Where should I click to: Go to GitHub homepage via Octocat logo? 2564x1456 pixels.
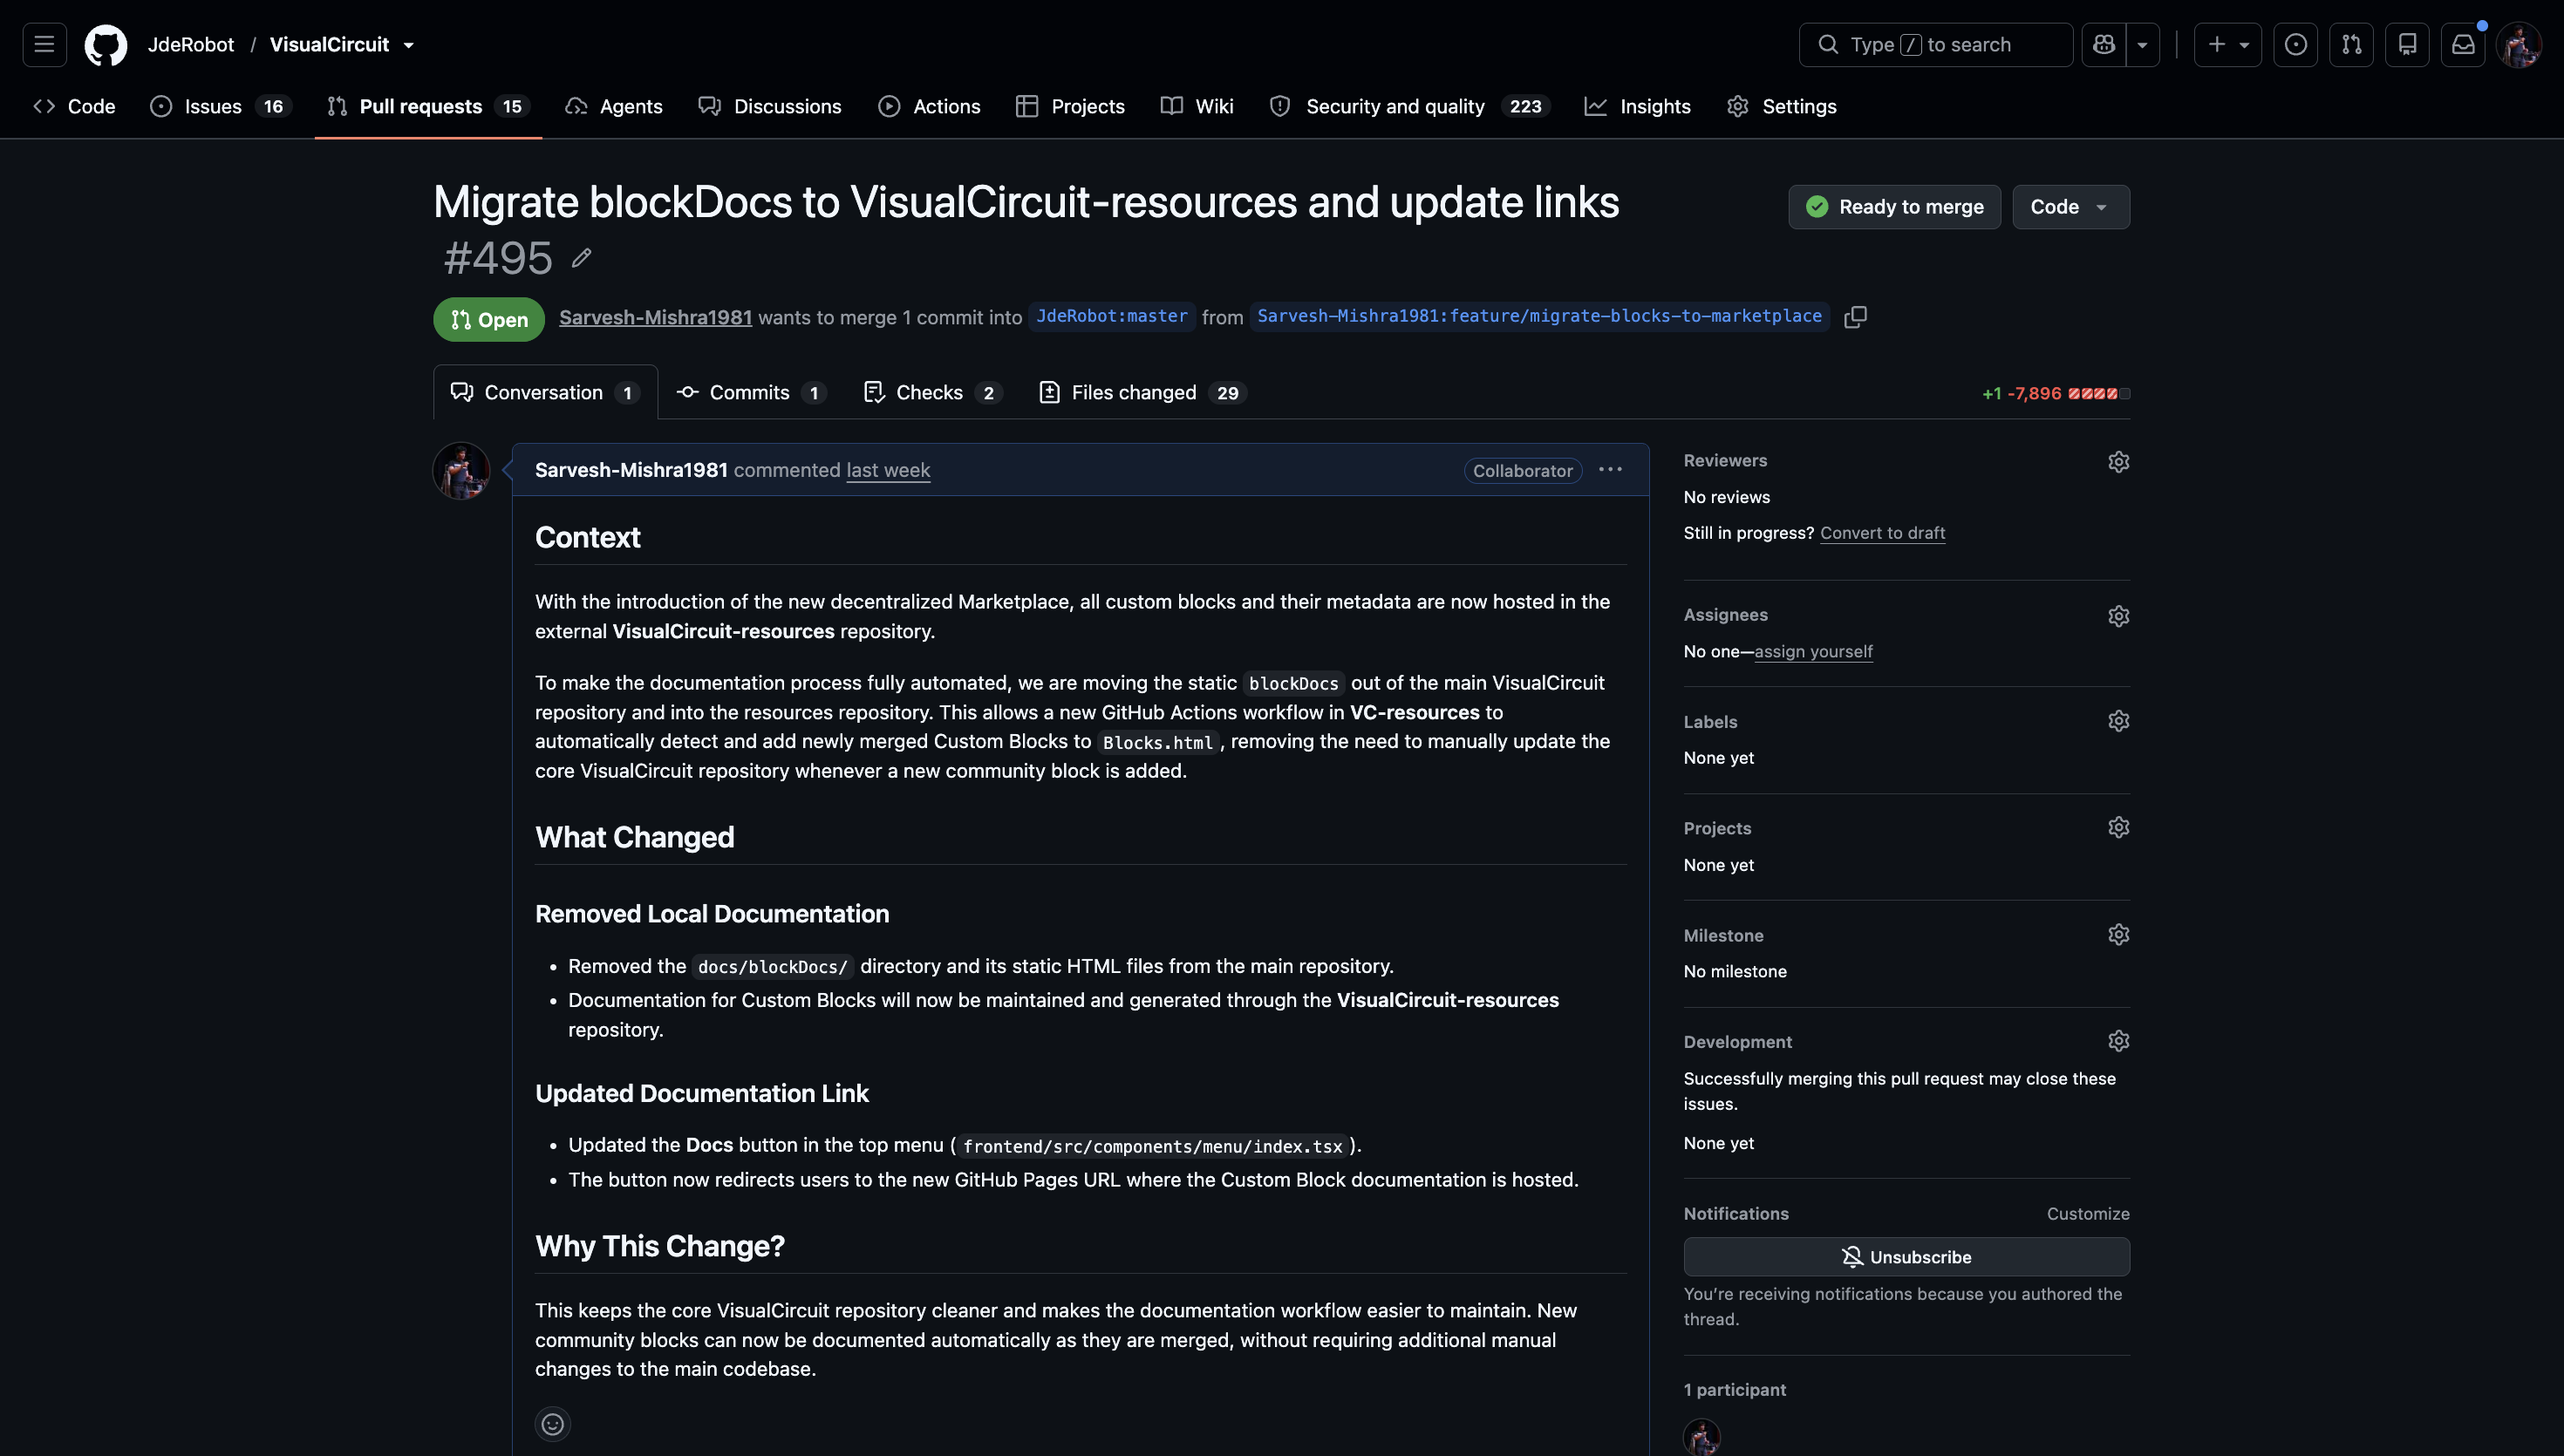(x=106, y=45)
